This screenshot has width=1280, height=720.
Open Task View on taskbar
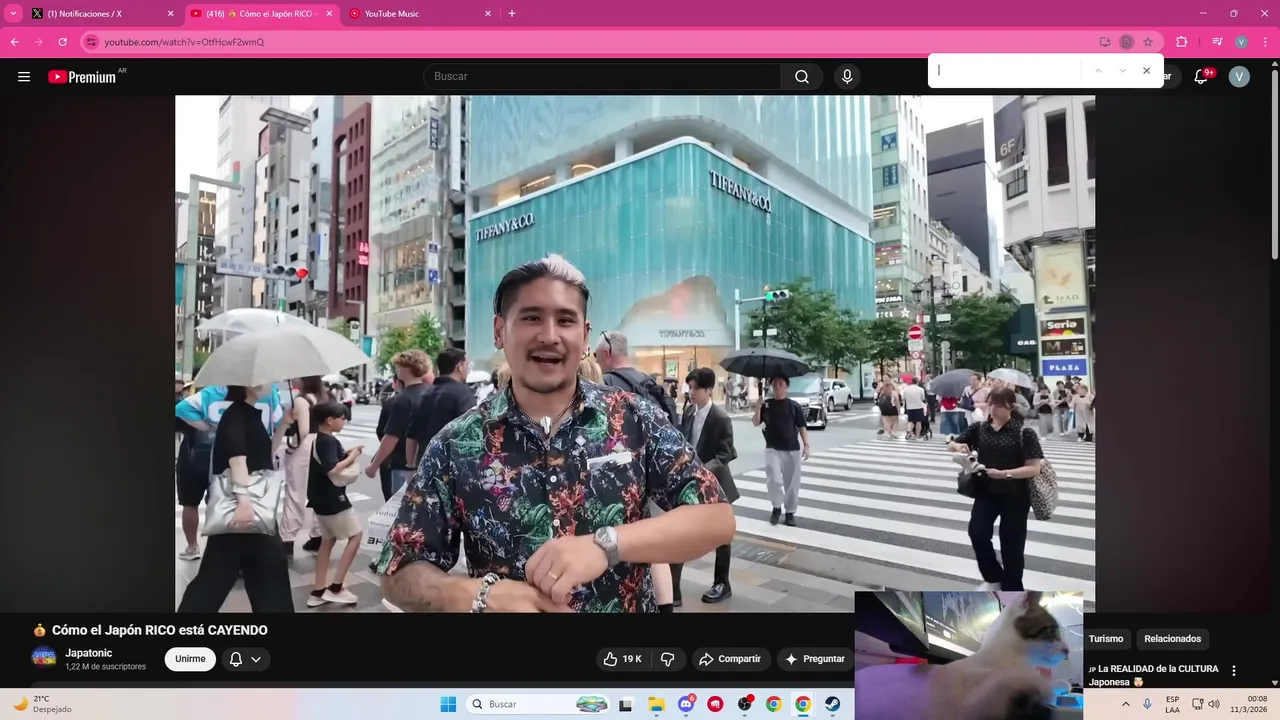click(626, 704)
